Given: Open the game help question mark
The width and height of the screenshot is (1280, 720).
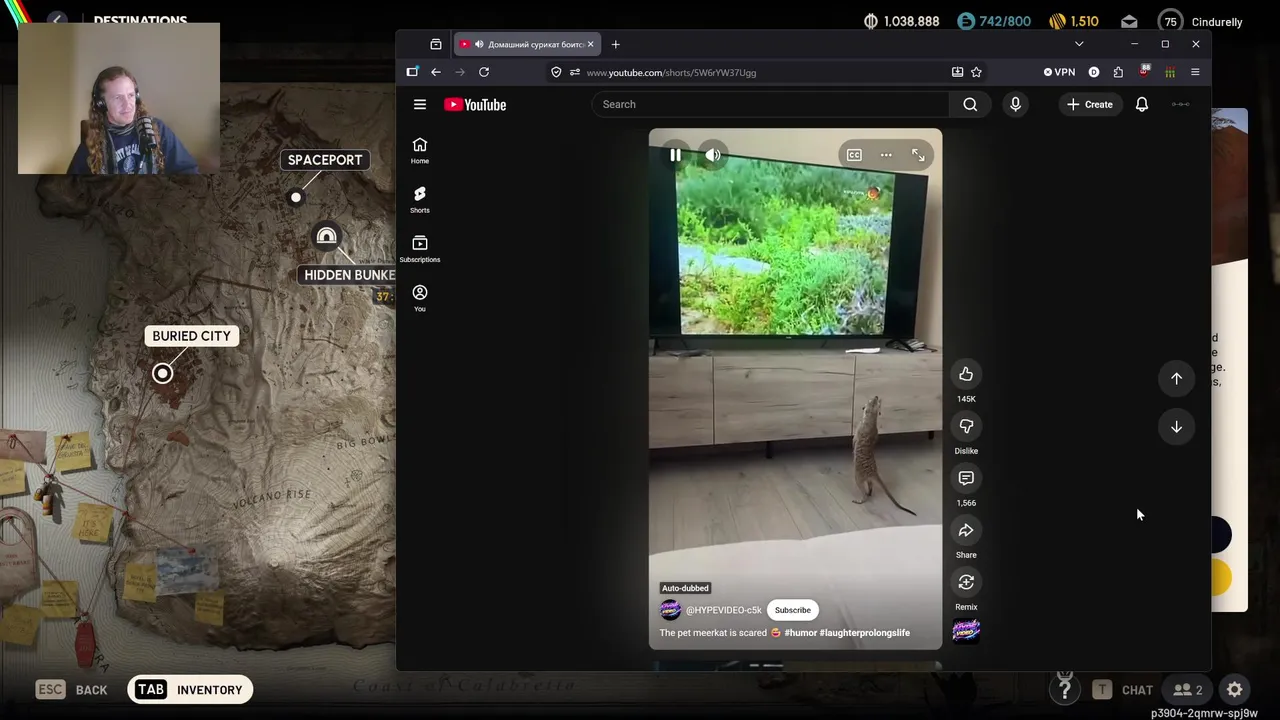Looking at the screenshot, I should click(x=1065, y=690).
